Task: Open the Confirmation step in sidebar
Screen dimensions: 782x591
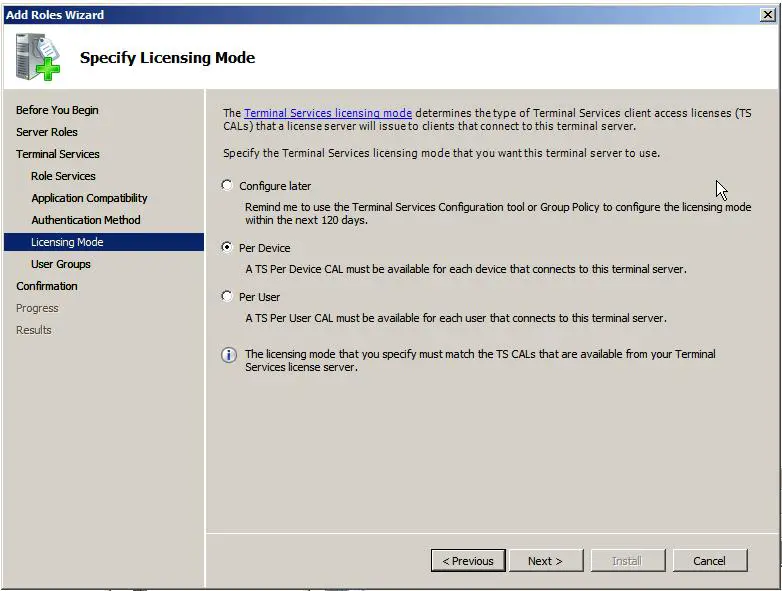Action: pyautogui.click(x=46, y=286)
